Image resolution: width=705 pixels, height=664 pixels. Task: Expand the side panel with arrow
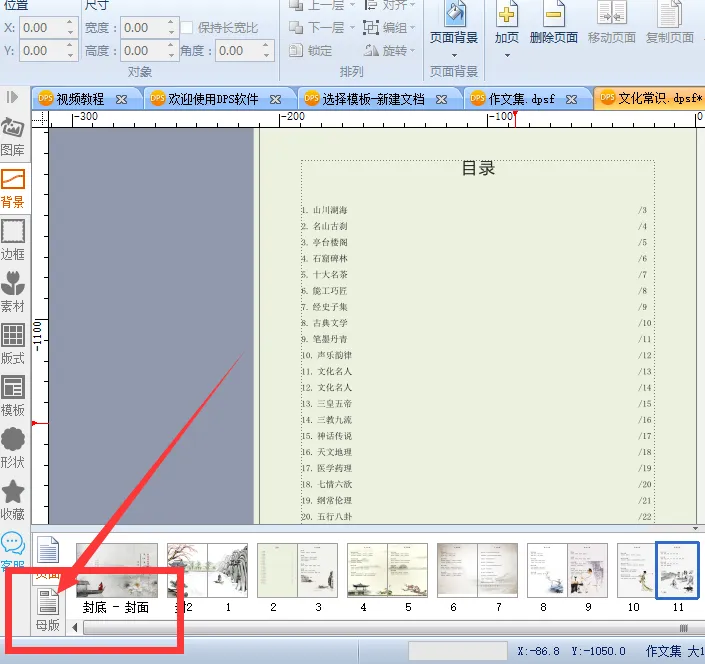[x=13, y=97]
